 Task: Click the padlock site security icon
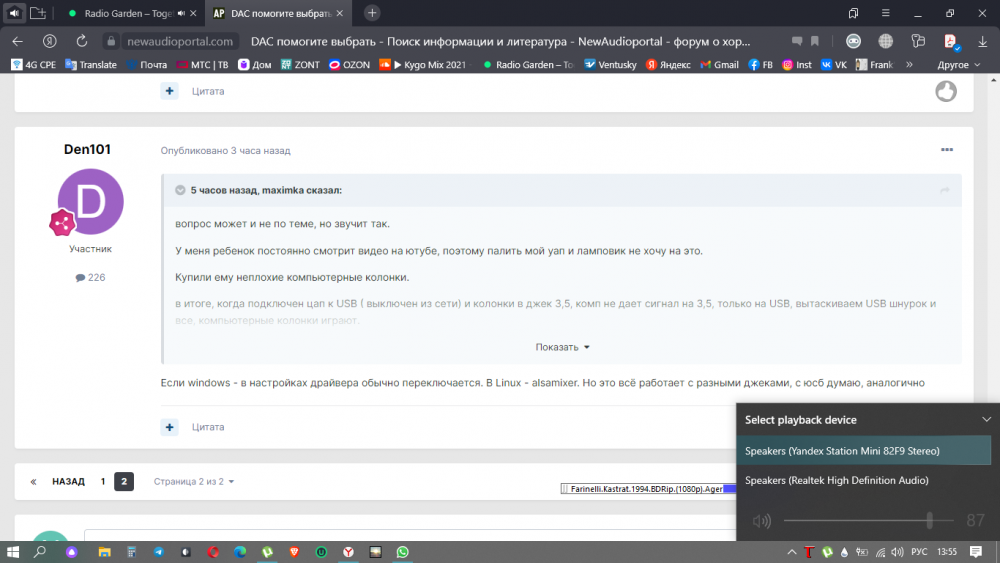coord(111,42)
